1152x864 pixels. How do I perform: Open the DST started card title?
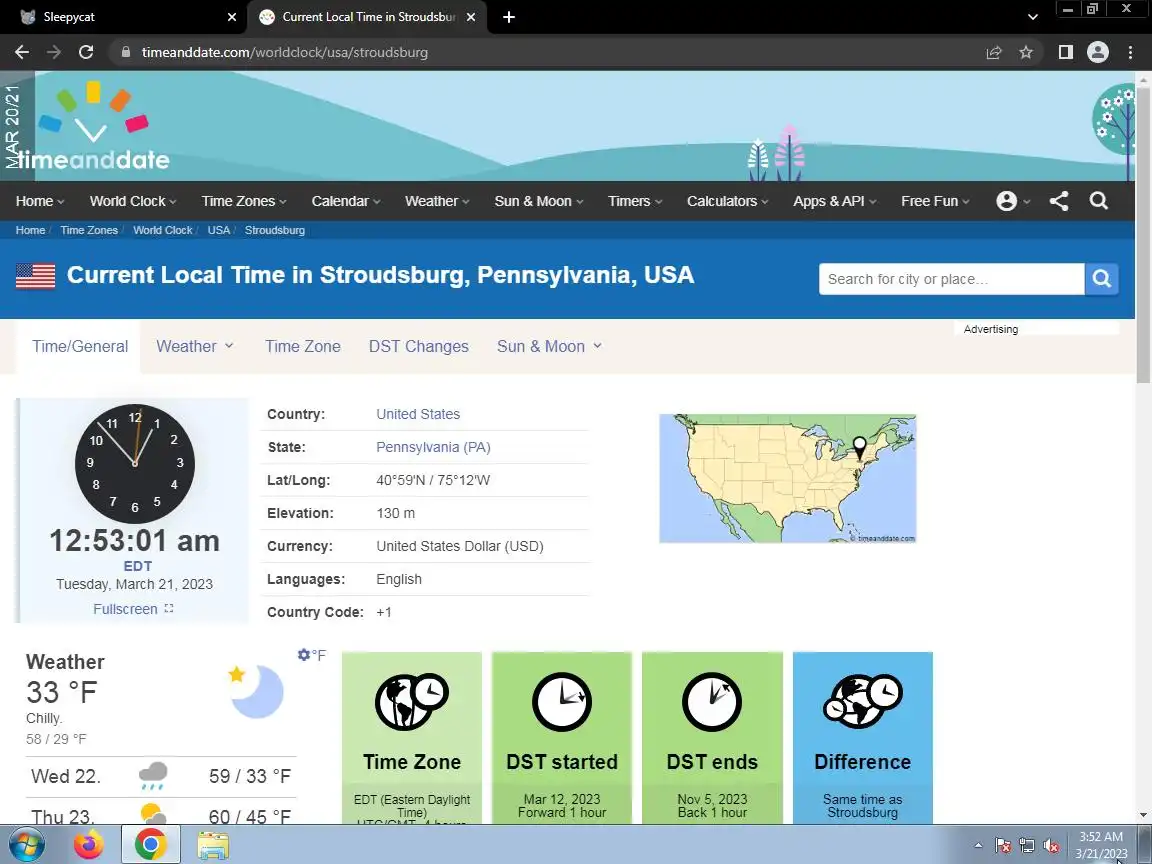pos(562,762)
